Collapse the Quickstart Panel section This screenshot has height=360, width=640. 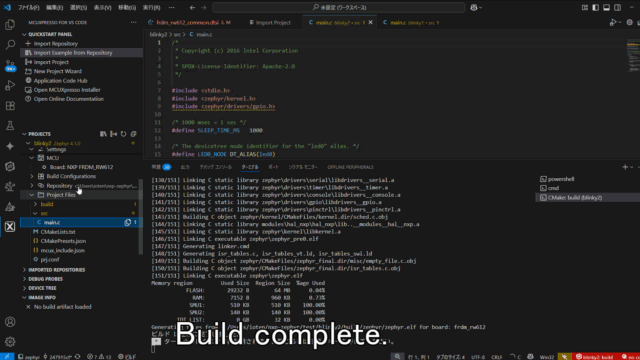pyautogui.click(x=50, y=34)
